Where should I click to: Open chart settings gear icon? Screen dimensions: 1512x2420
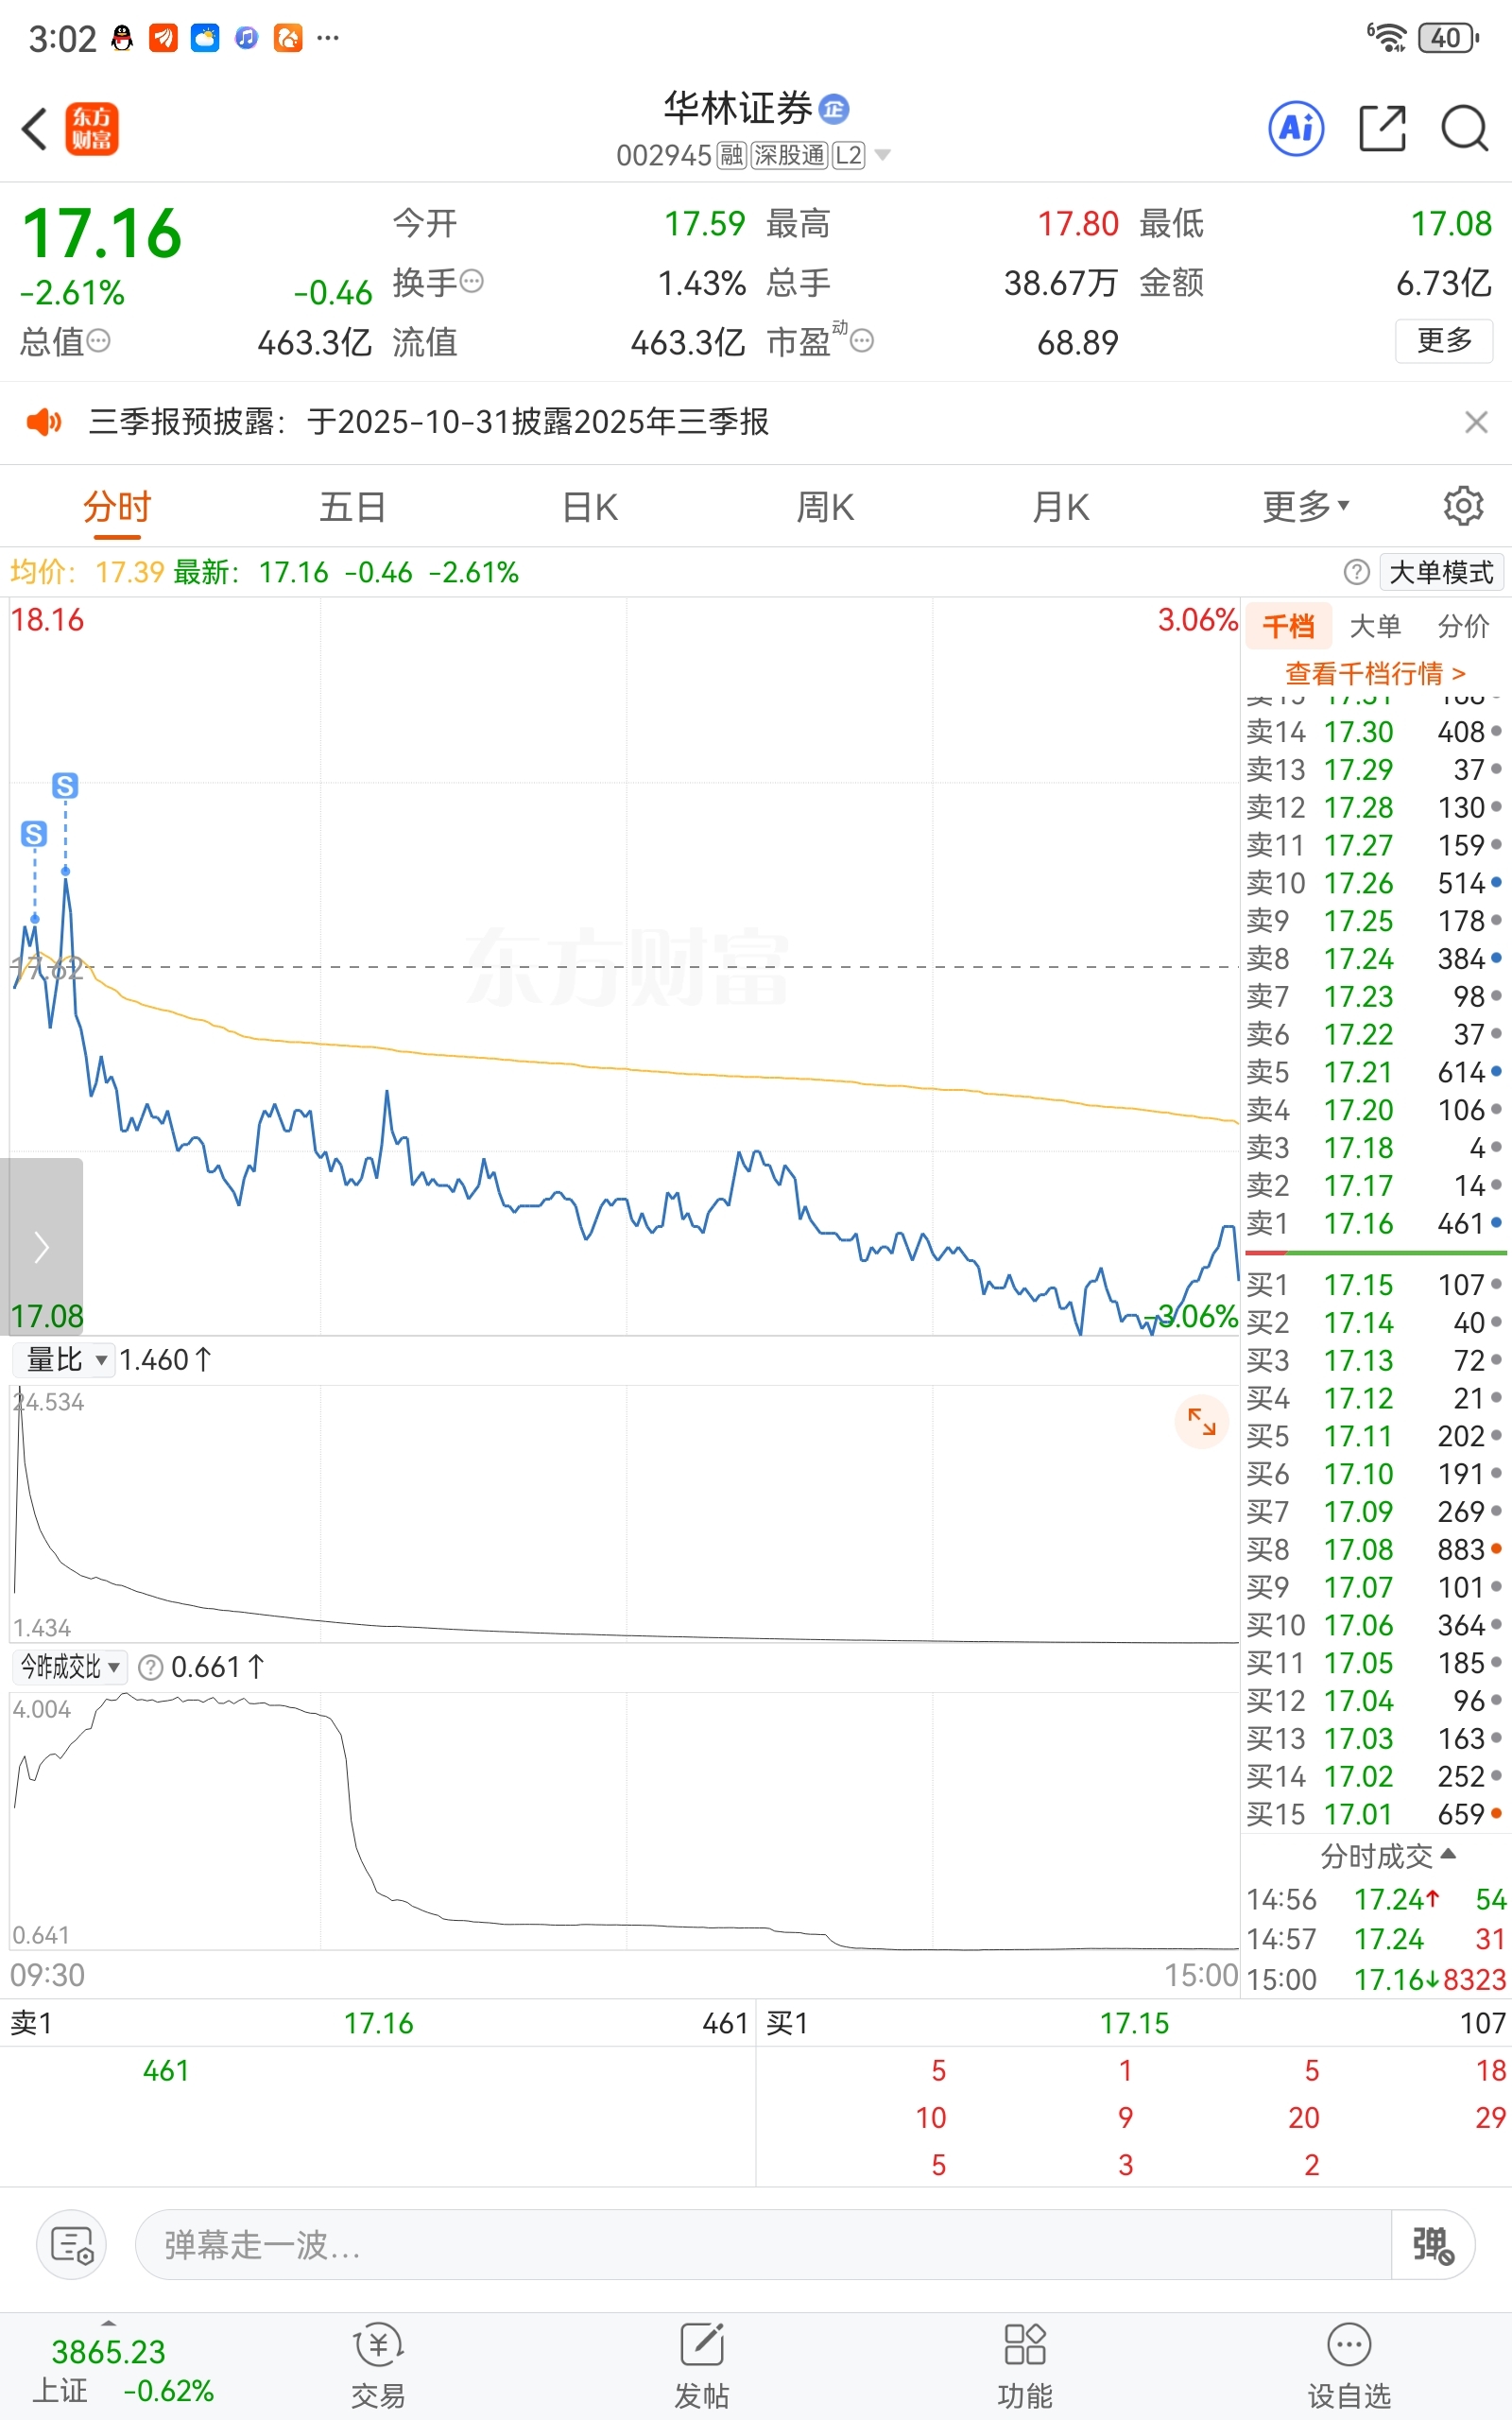tap(1463, 506)
